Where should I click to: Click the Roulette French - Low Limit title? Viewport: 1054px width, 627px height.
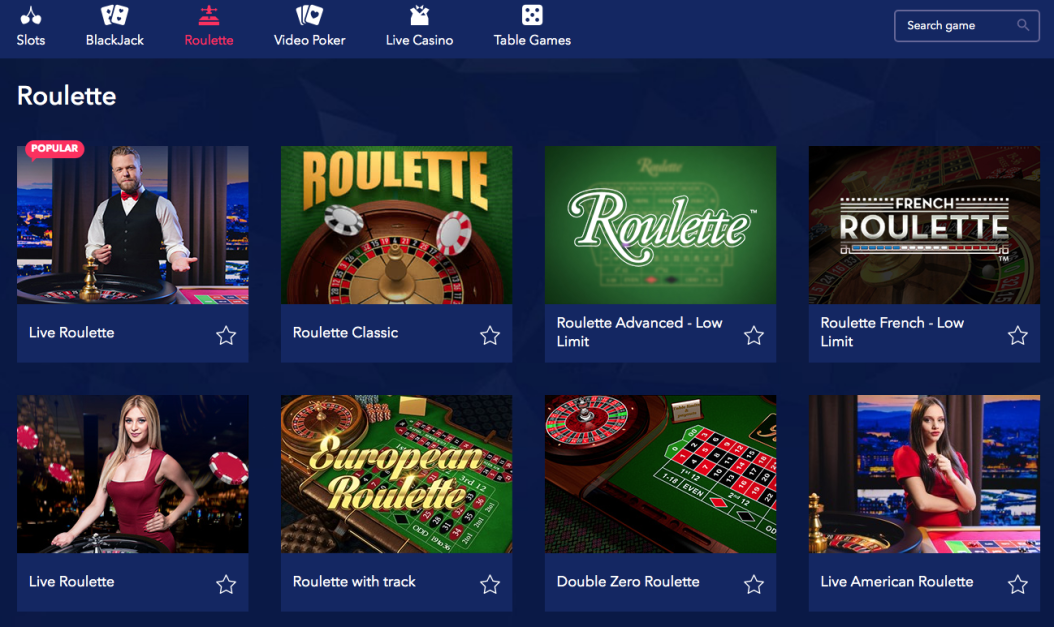point(892,332)
